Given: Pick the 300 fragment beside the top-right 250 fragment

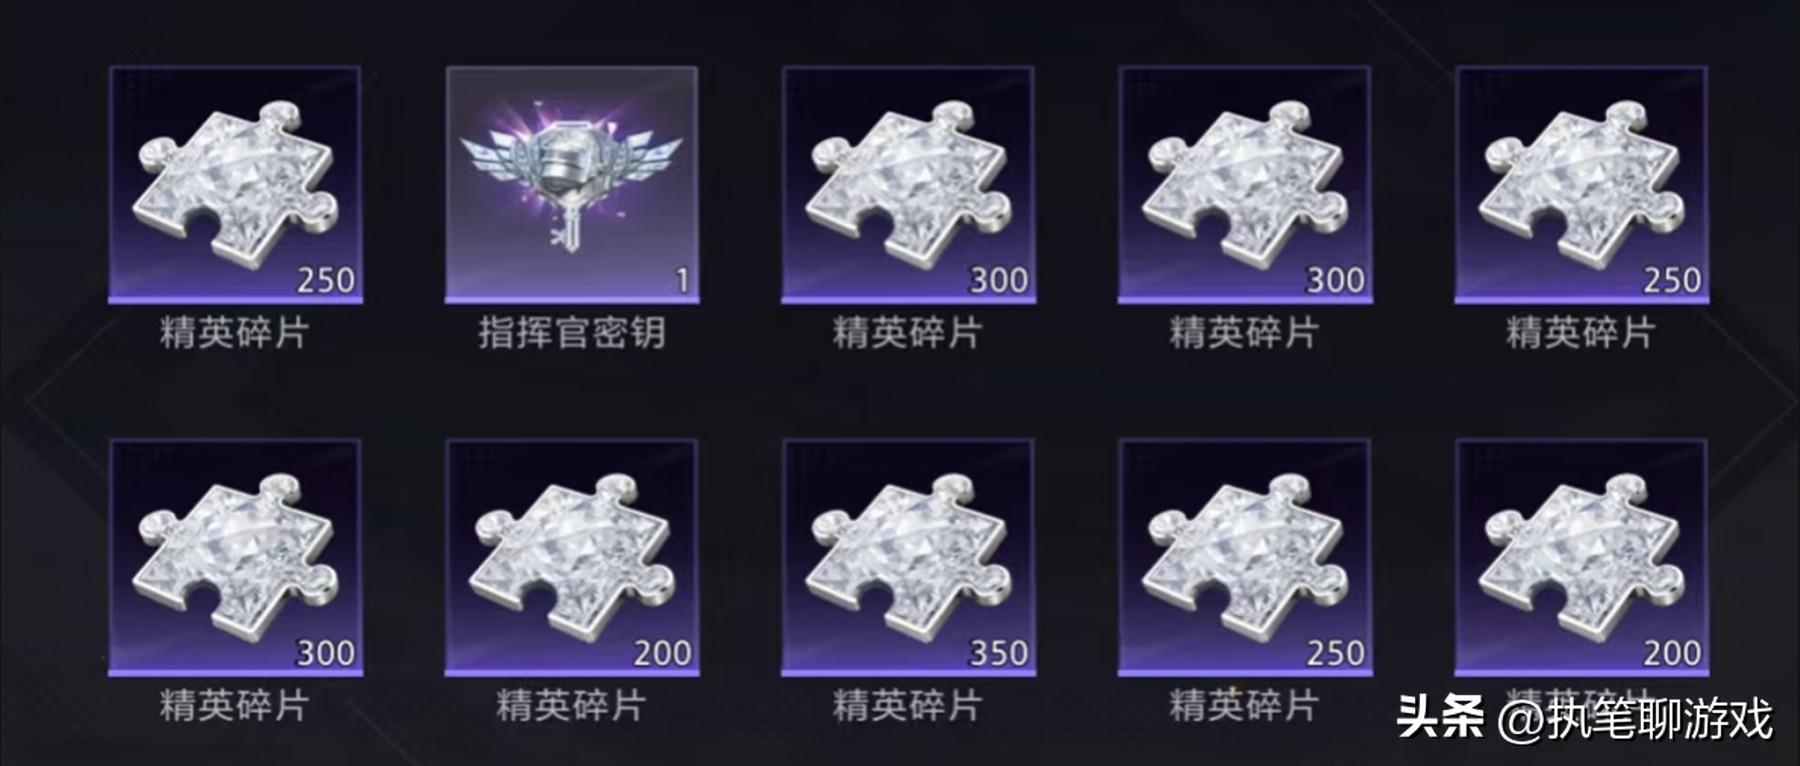Looking at the screenshot, I should pyautogui.click(x=1245, y=185).
